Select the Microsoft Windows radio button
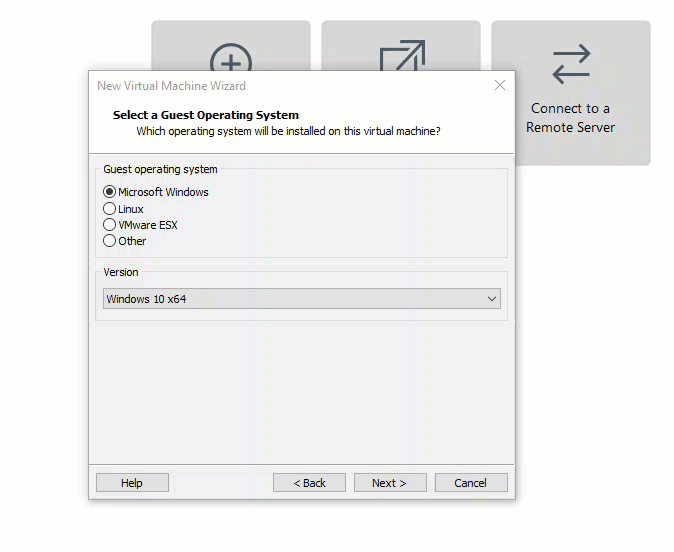Viewport: 674px width, 552px height. [110, 192]
